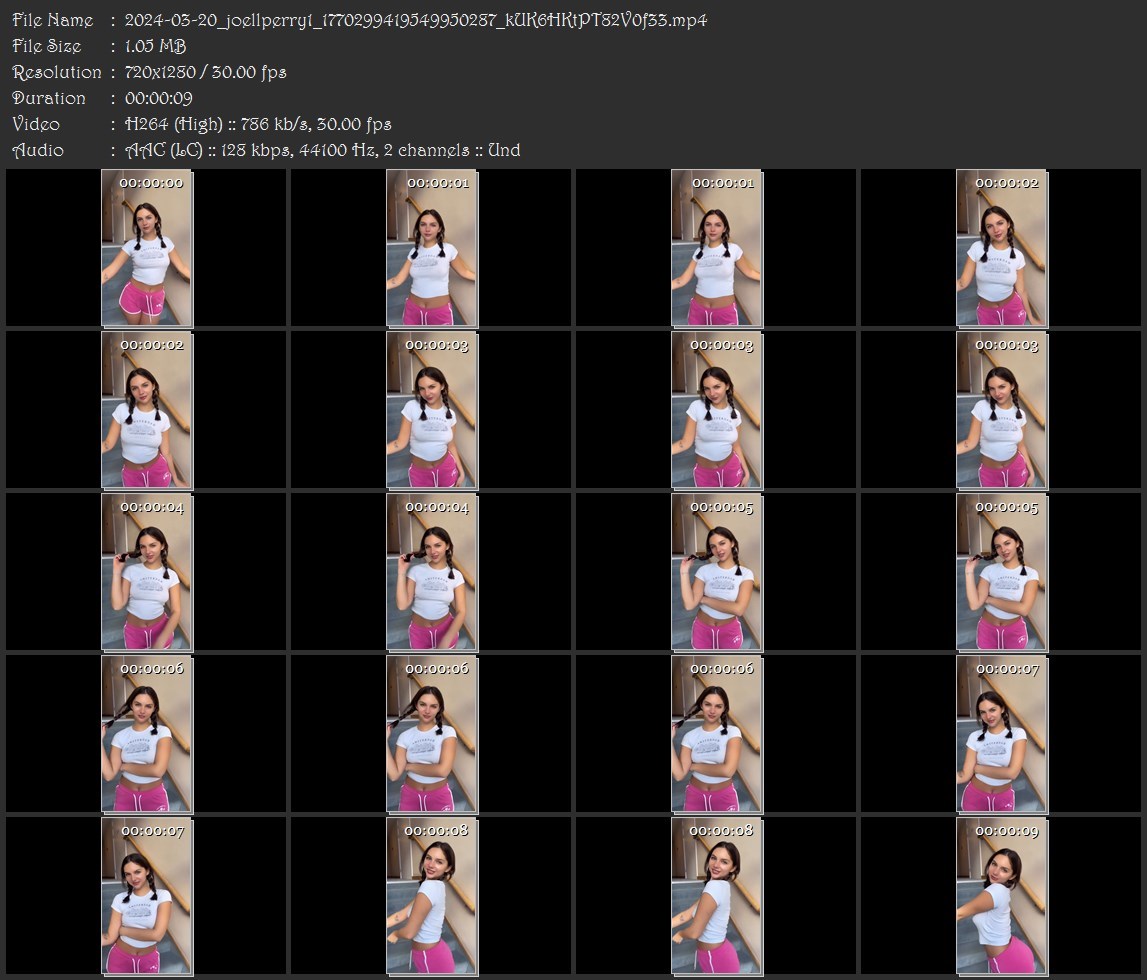Click the first thumbnail stamped 00:00:06
Screen dimensions: 1147x980
[147, 734]
